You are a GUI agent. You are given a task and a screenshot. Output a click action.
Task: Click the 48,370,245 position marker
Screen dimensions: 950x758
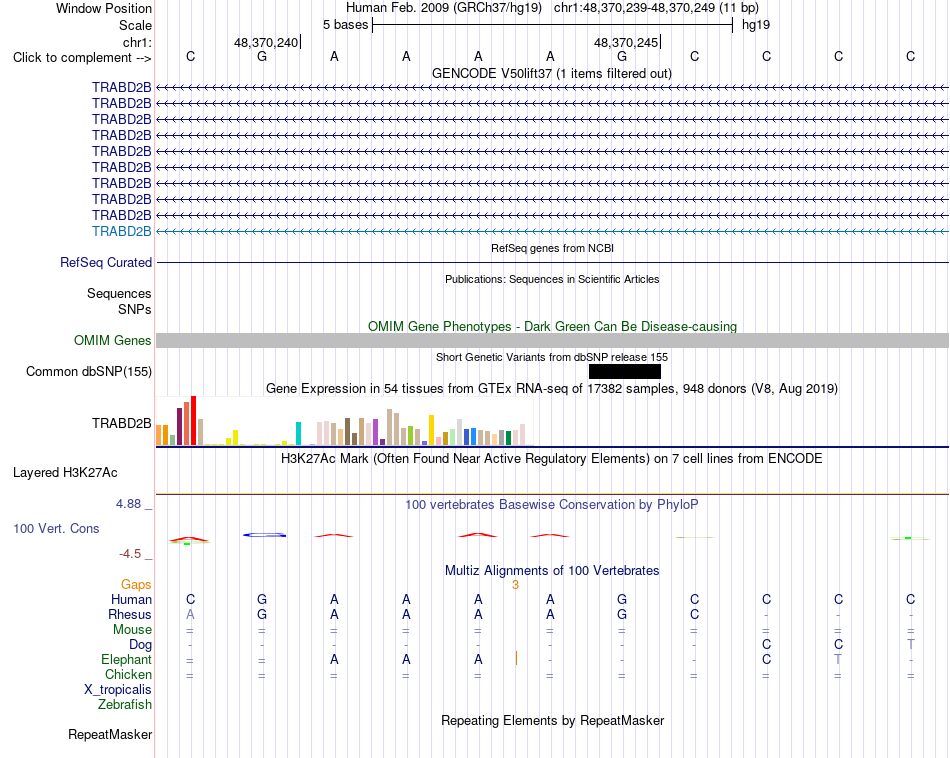click(626, 42)
